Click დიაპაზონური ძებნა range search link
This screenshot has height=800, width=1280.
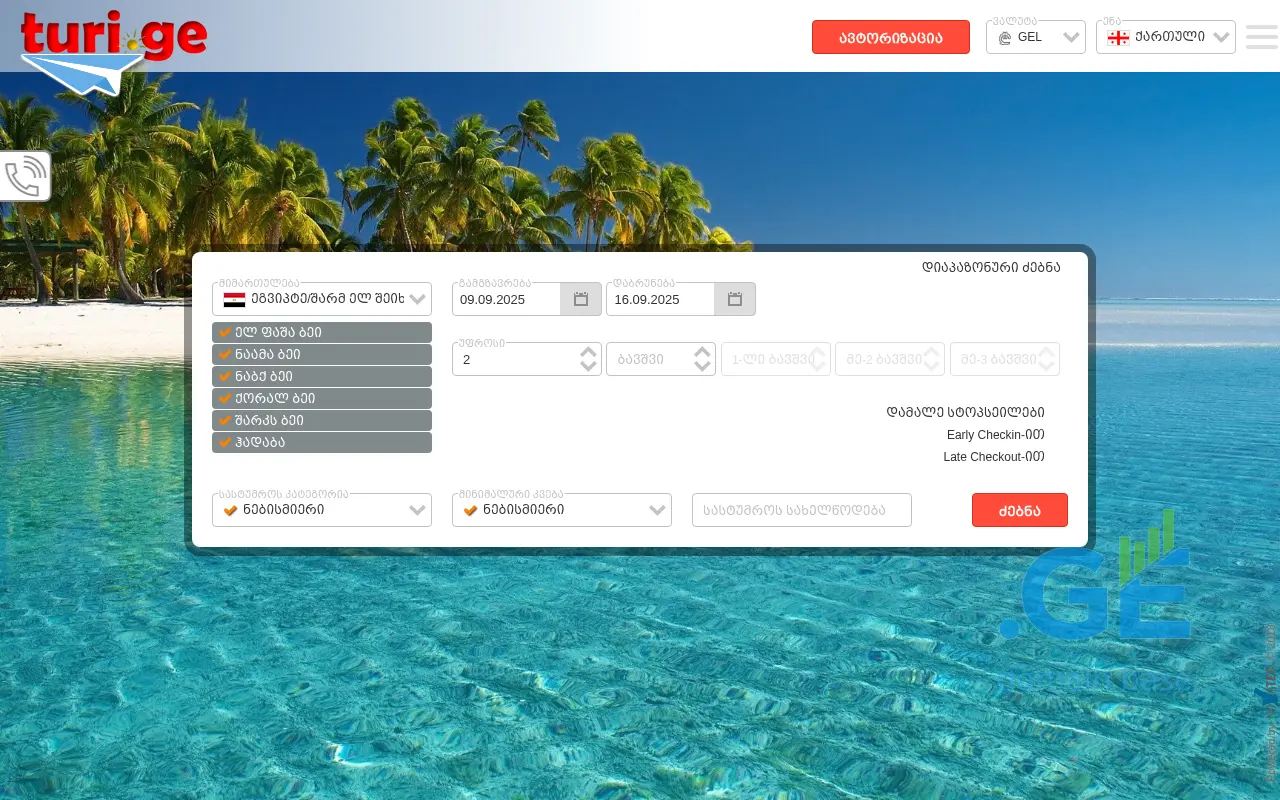point(990,267)
